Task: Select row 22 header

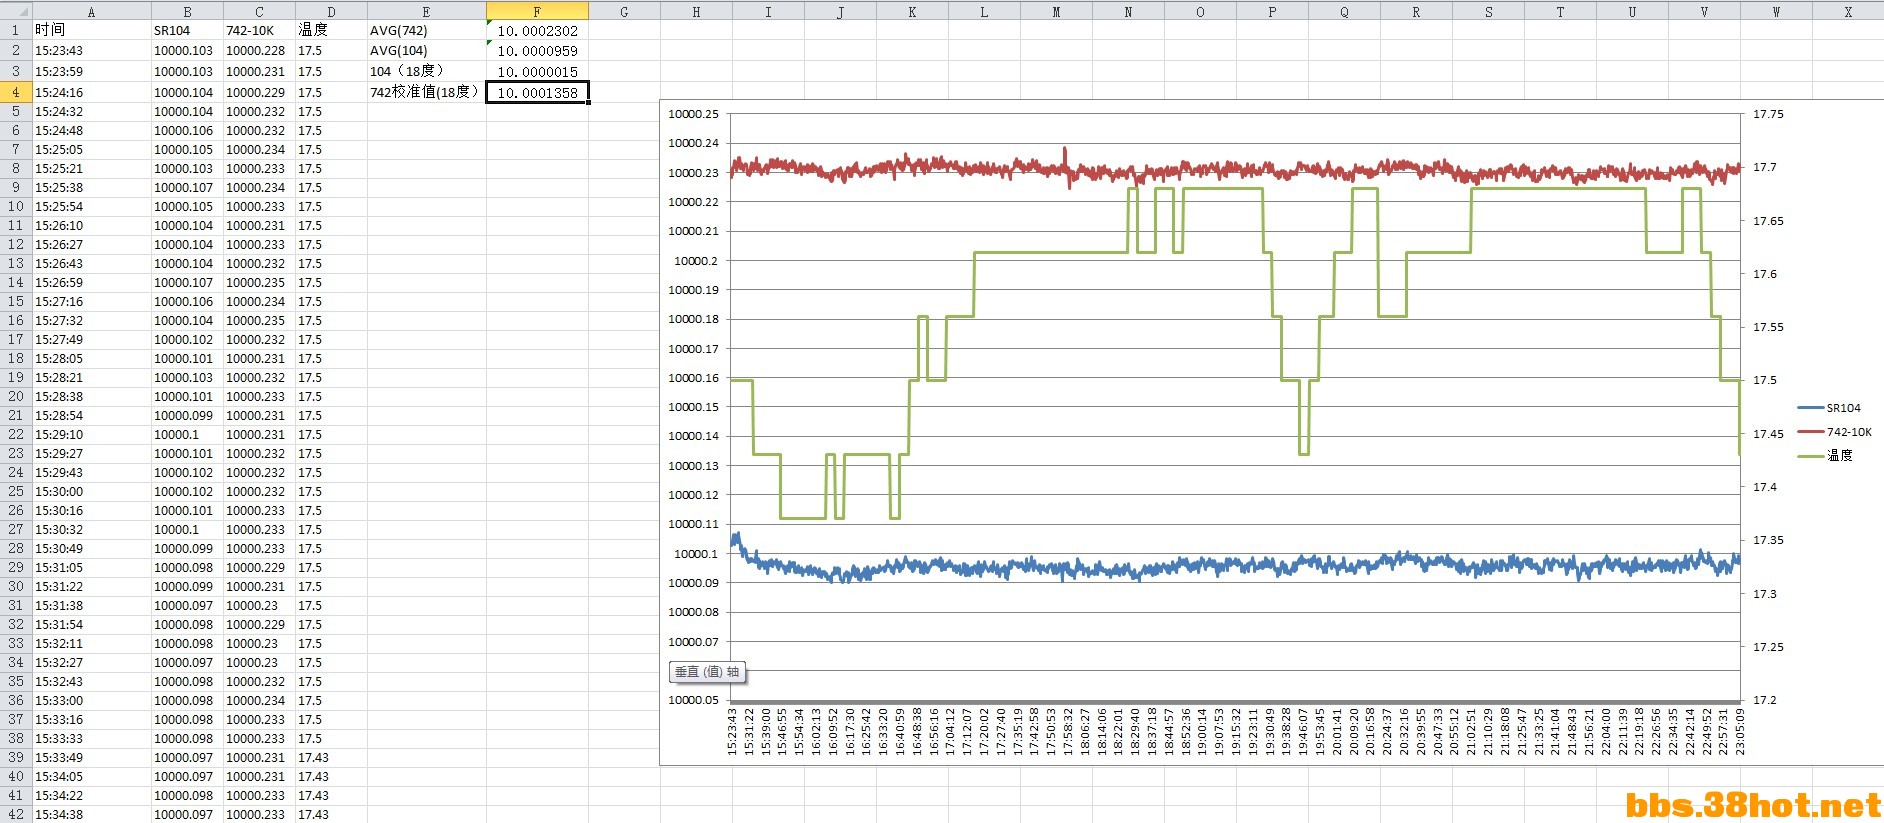Action: [x=15, y=434]
